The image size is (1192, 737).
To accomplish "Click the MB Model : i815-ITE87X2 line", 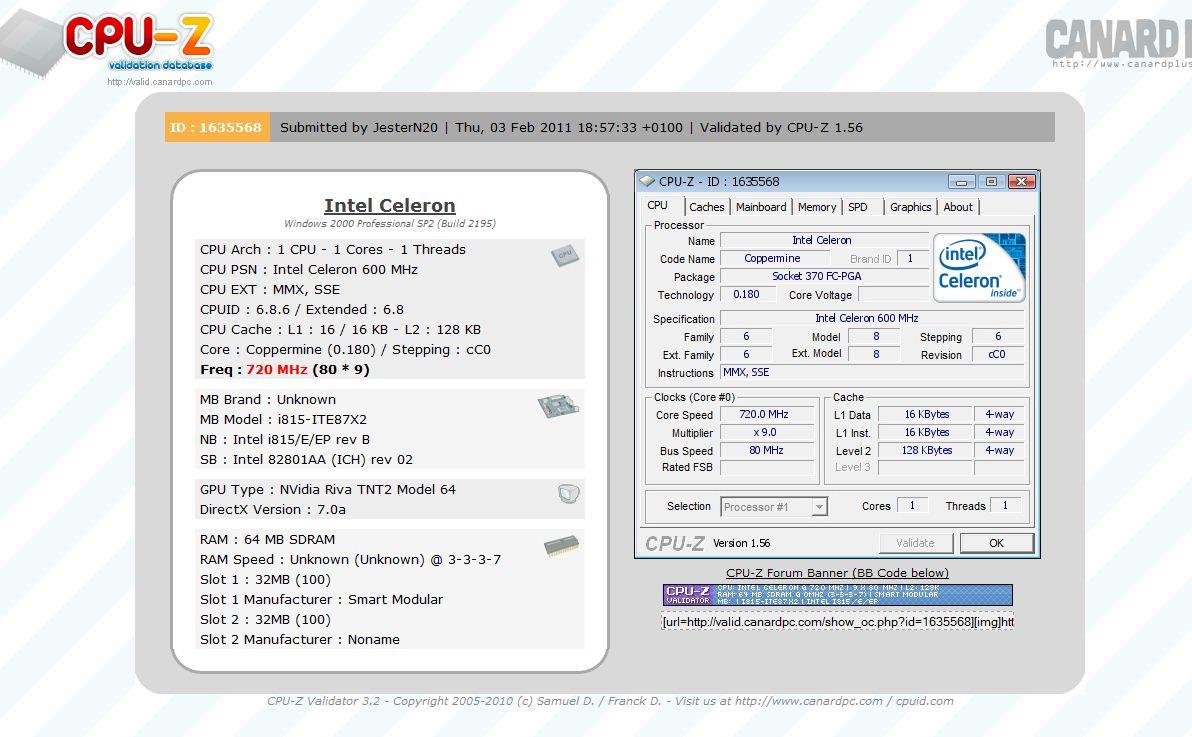I will point(284,419).
